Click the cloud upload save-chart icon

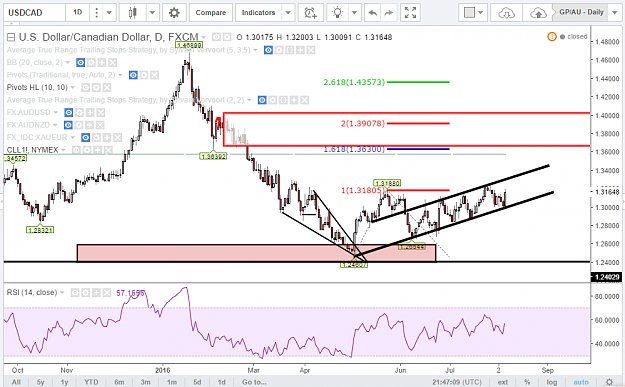(538, 13)
